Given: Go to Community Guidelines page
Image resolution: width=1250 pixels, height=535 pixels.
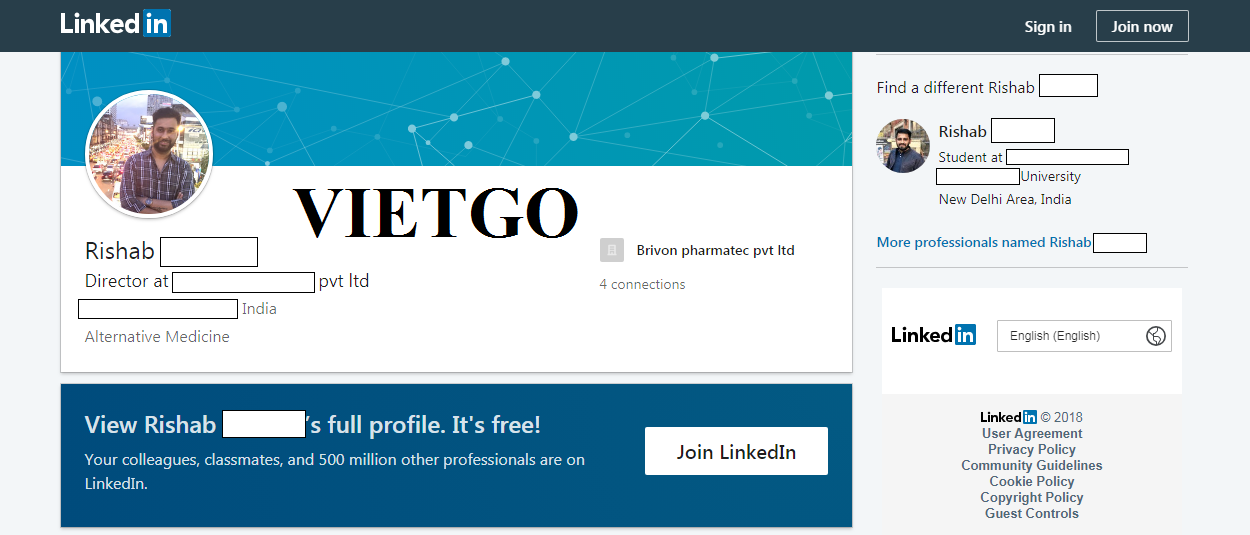Looking at the screenshot, I should point(1032,465).
